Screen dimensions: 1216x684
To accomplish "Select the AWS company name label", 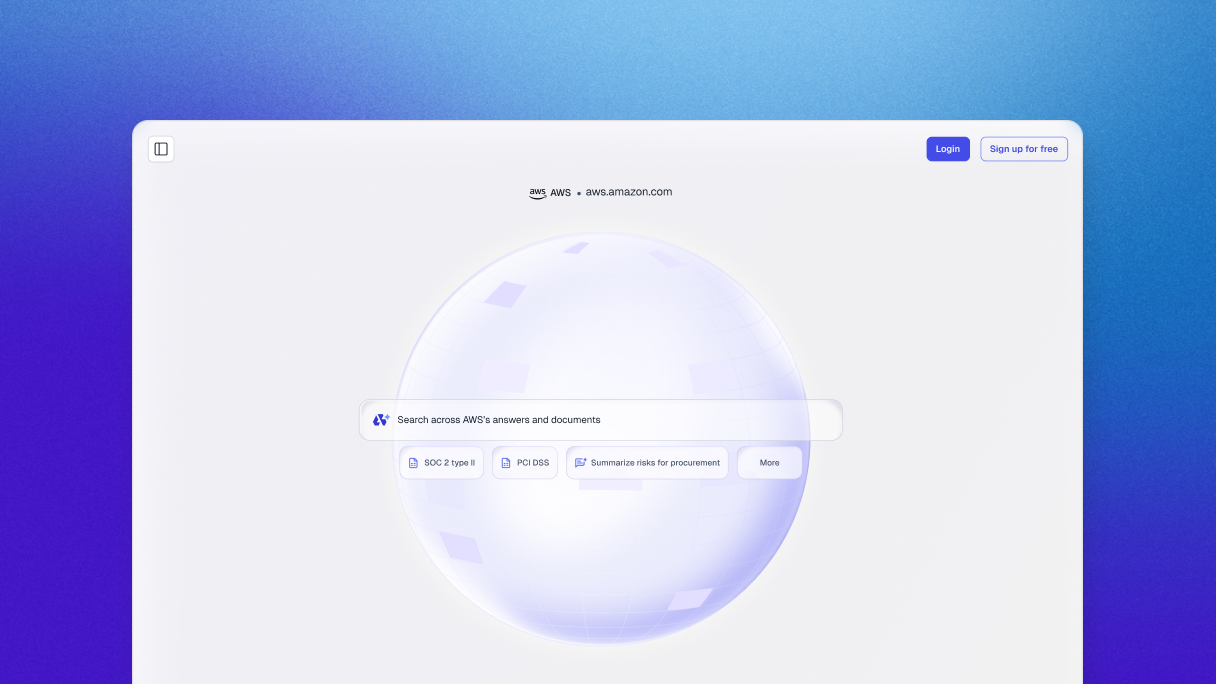I will 560,193.
